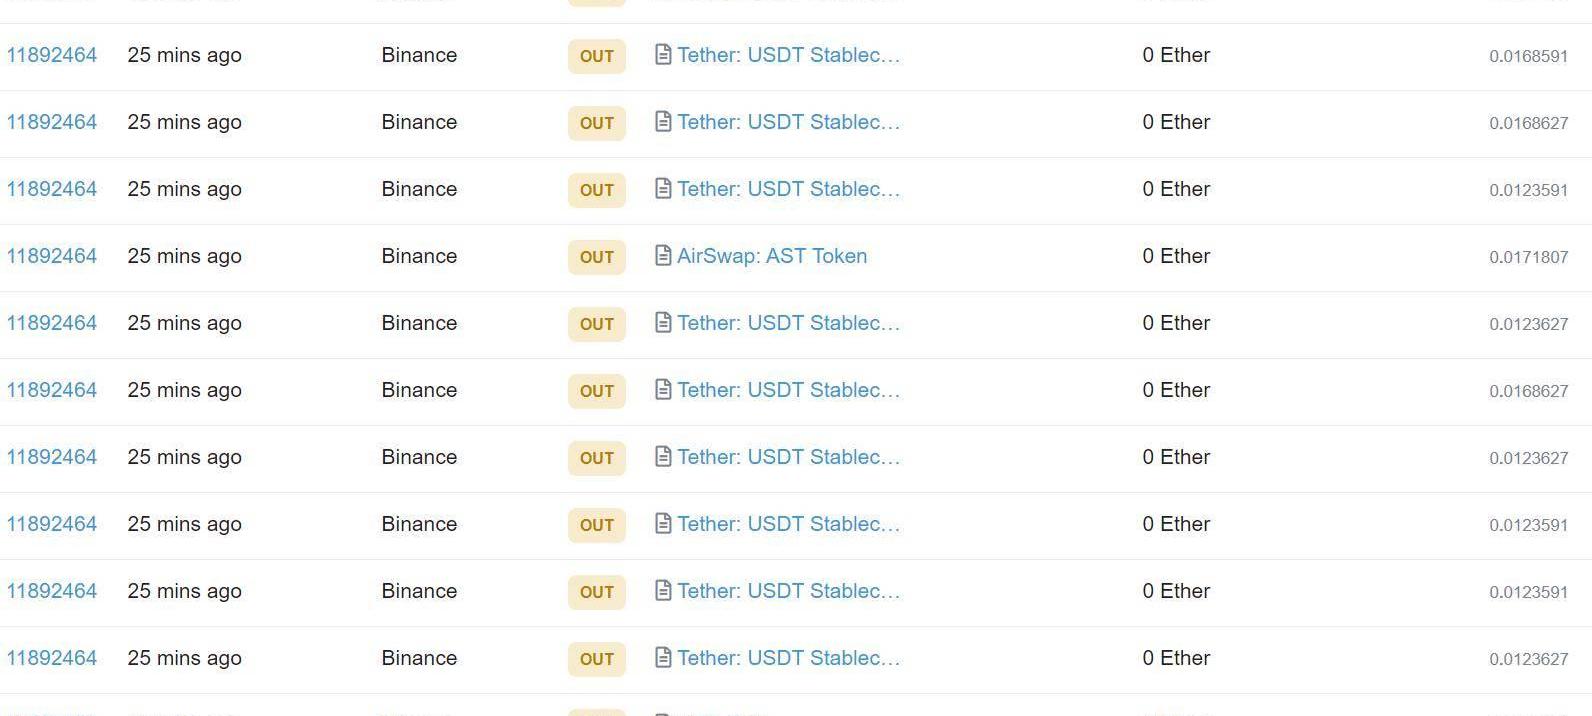Click contract icon beside AirSwap: AST Token
This screenshot has width=1592, height=716.
pyautogui.click(x=662, y=256)
